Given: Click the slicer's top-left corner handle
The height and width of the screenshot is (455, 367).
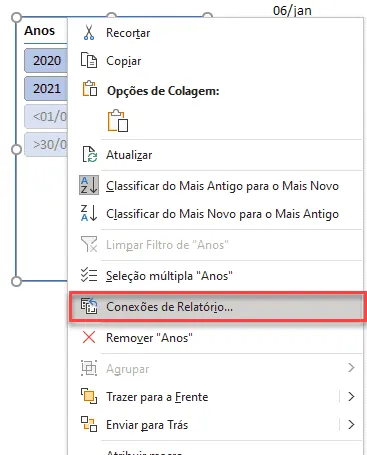Looking at the screenshot, I should 16,17.
